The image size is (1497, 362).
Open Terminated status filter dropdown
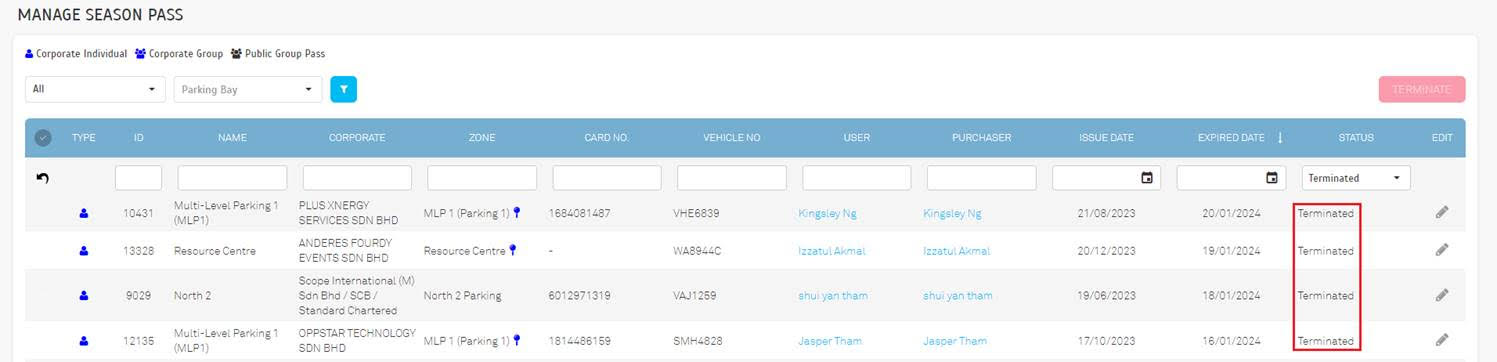(1355, 178)
